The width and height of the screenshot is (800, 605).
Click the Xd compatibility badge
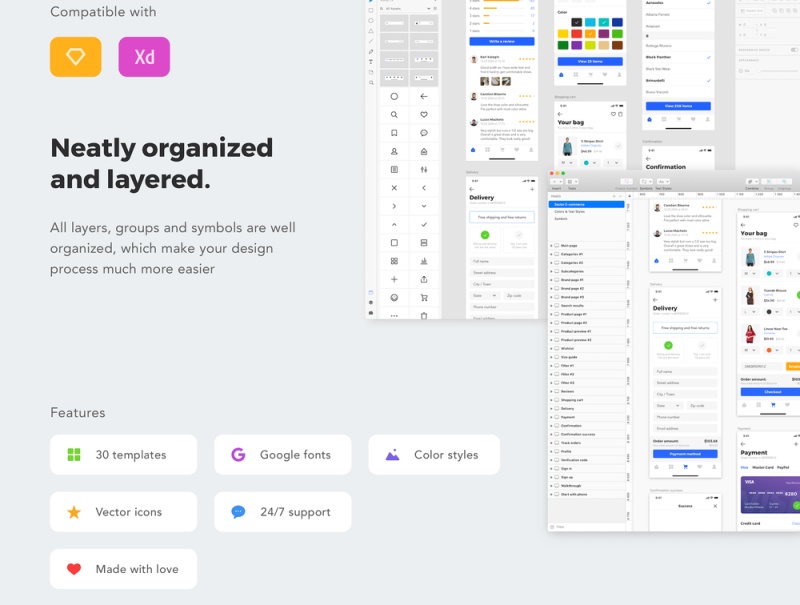click(x=144, y=57)
